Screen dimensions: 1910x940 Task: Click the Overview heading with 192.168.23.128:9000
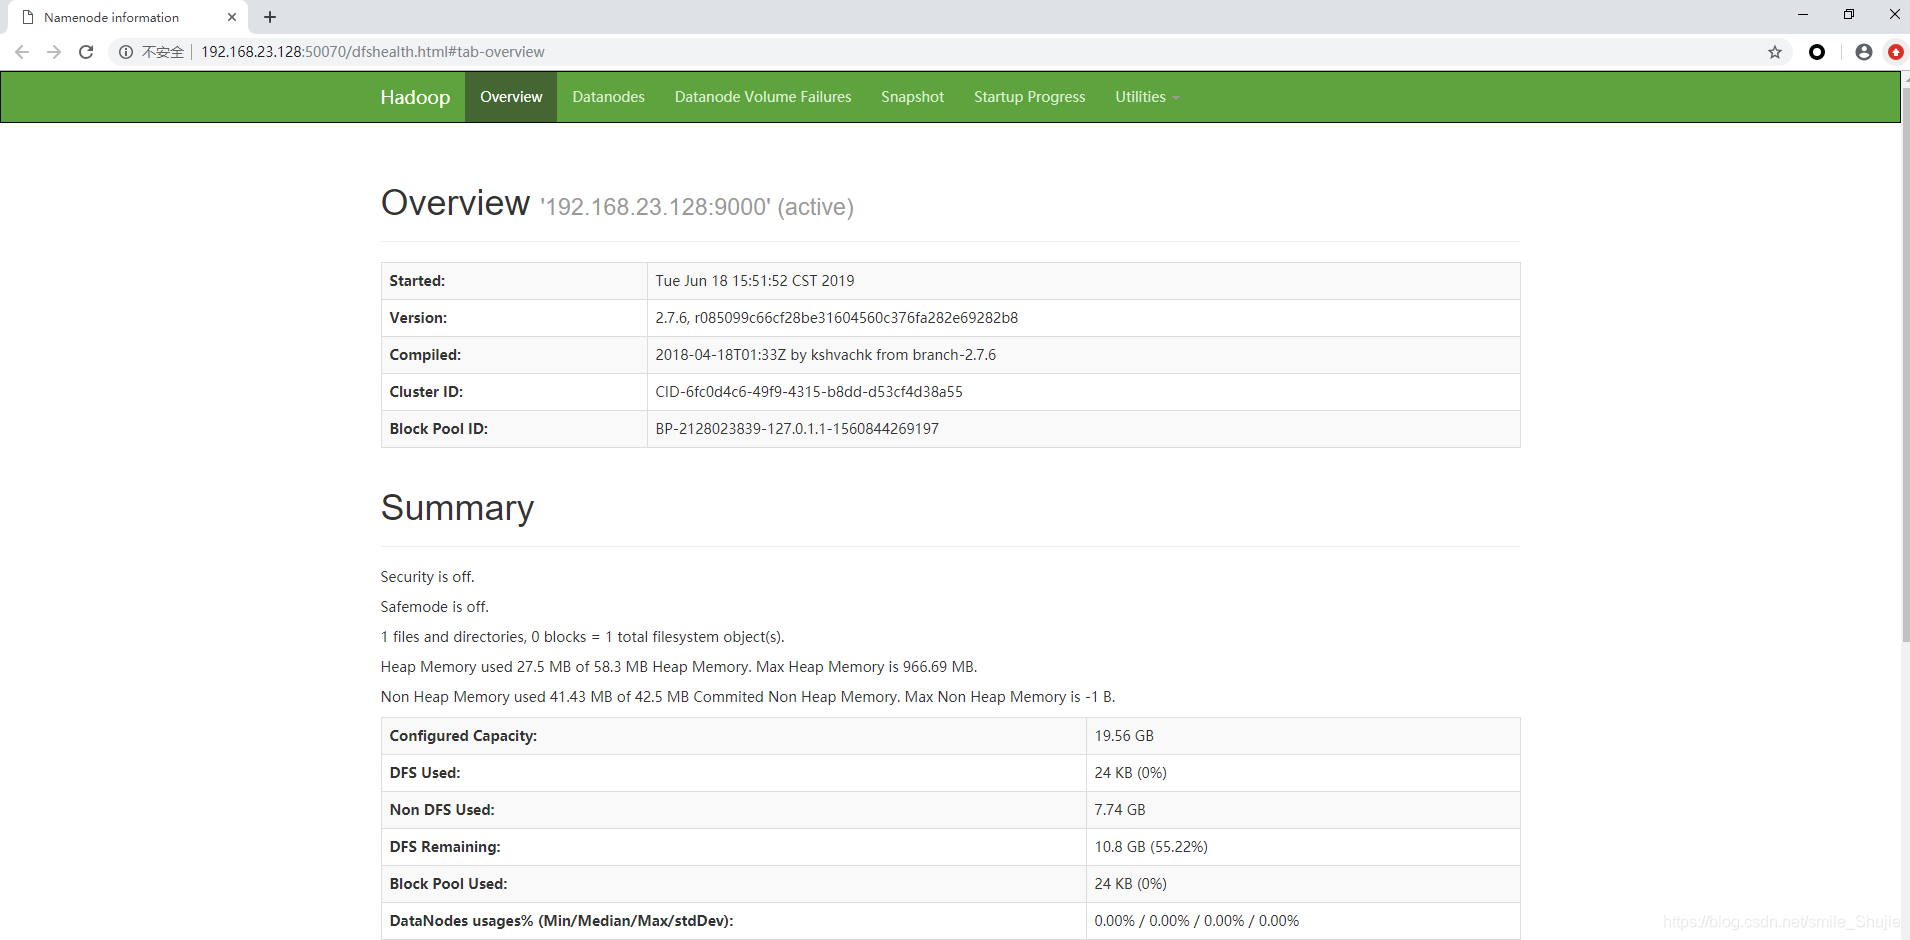pos(617,204)
